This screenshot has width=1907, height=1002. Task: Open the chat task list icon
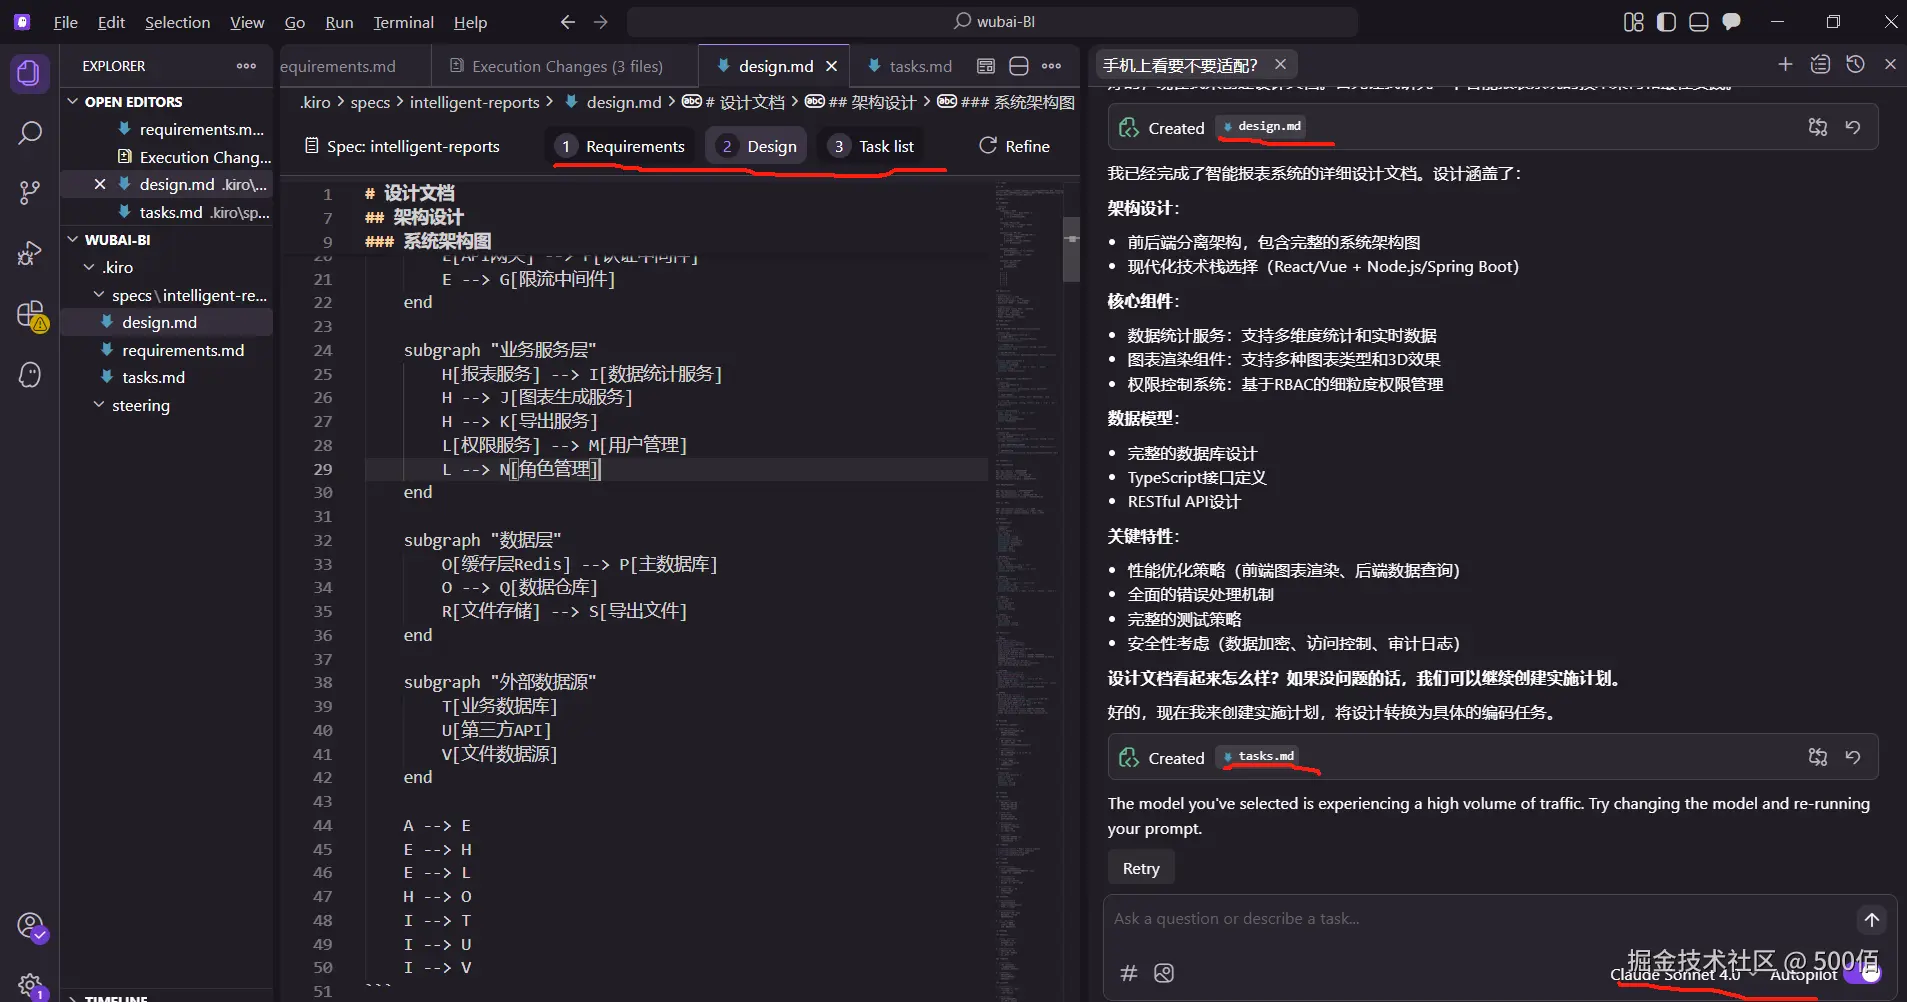pyautogui.click(x=1820, y=64)
